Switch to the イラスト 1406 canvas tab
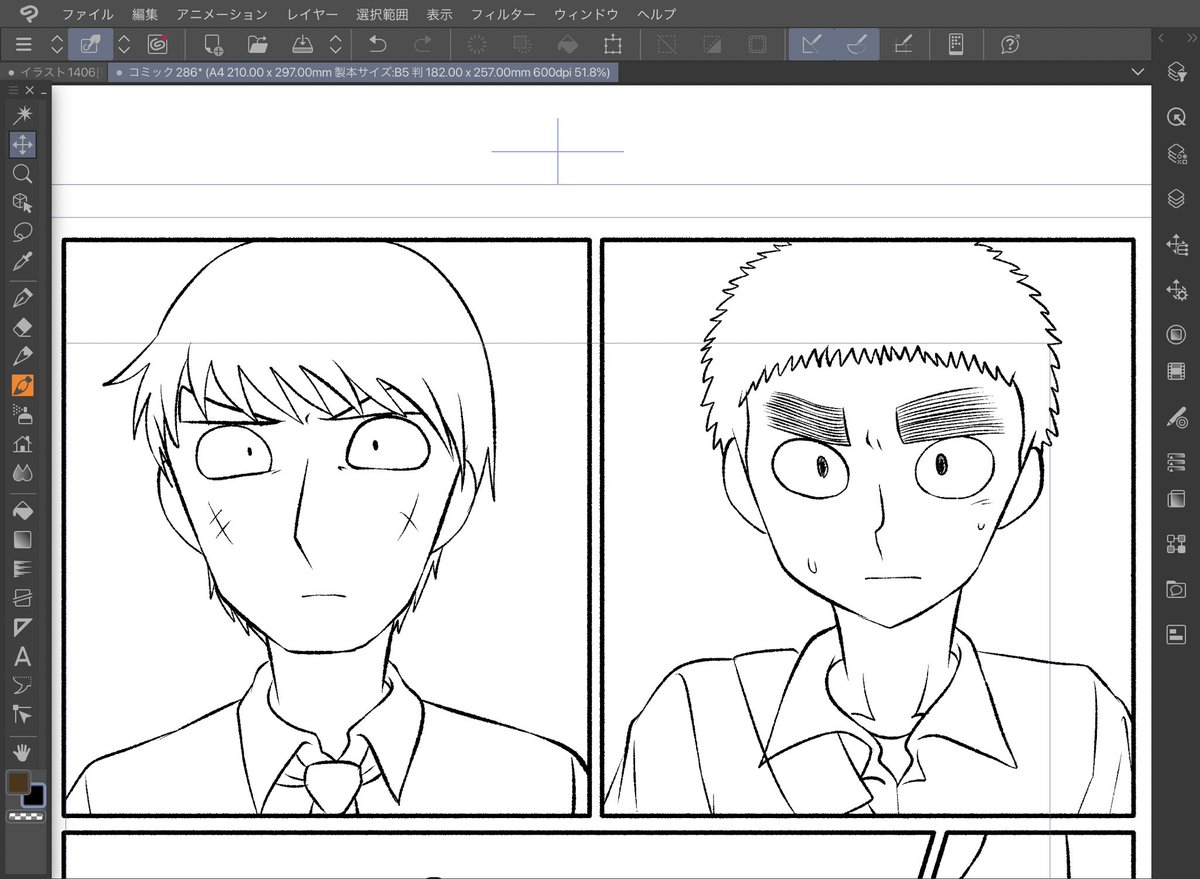Screen dimensions: 1200x879 tap(52, 72)
